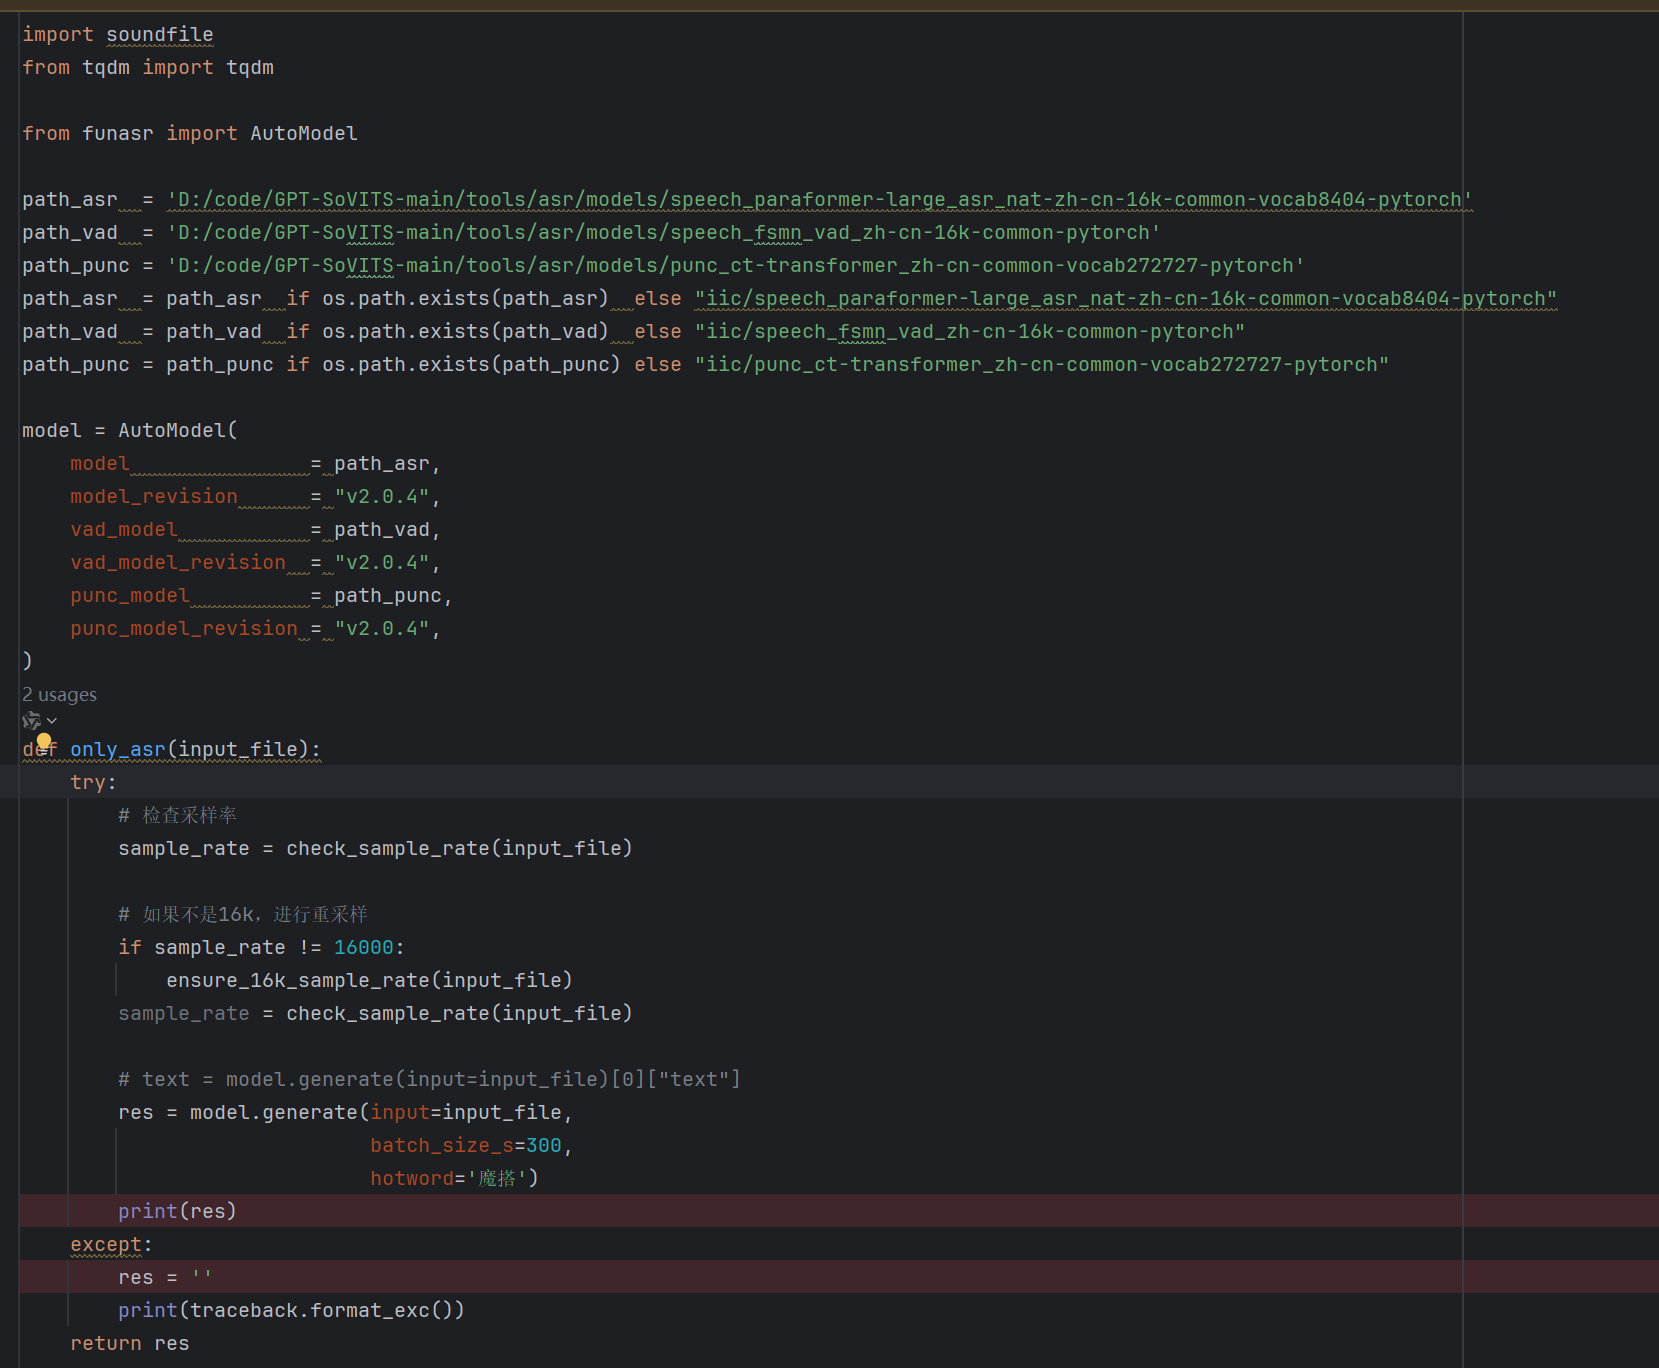Click the "iic/speech_fsmn_vad" fallback string
The height and width of the screenshot is (1368, 1659).
[x=970, y=331]
